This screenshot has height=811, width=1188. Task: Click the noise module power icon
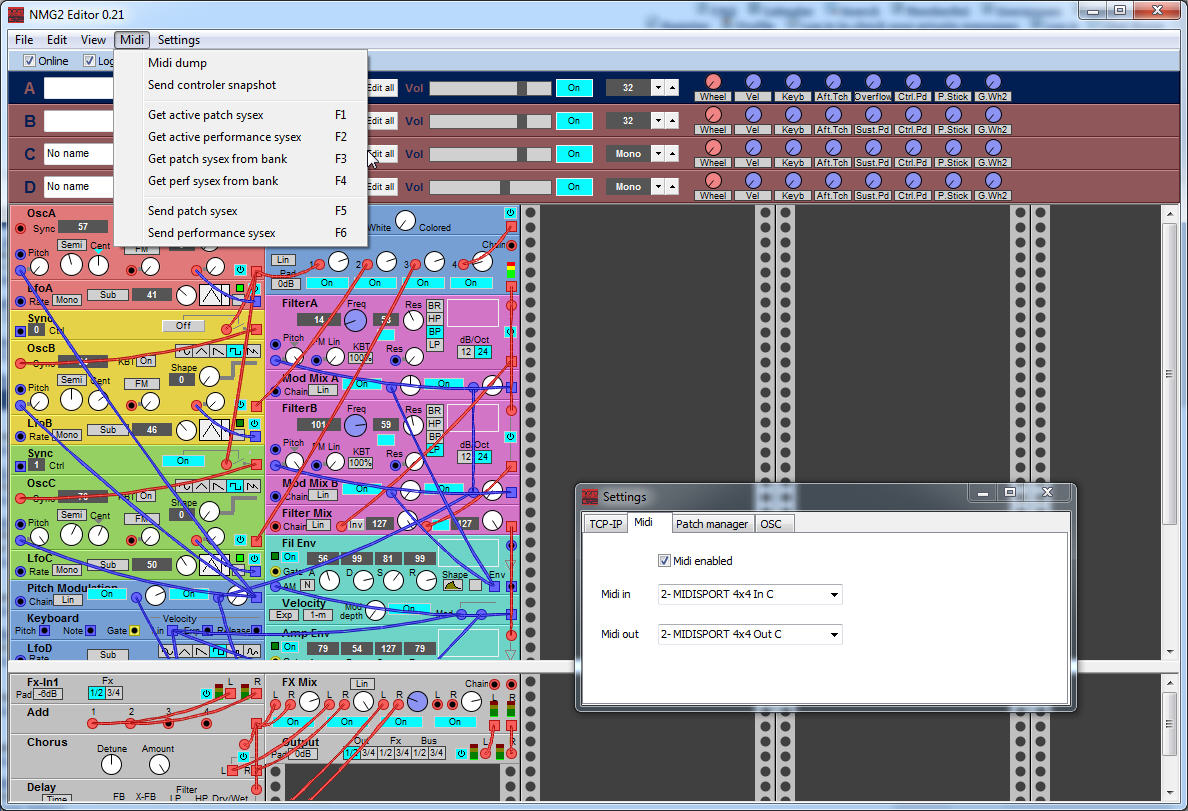(x=510, y=213)
